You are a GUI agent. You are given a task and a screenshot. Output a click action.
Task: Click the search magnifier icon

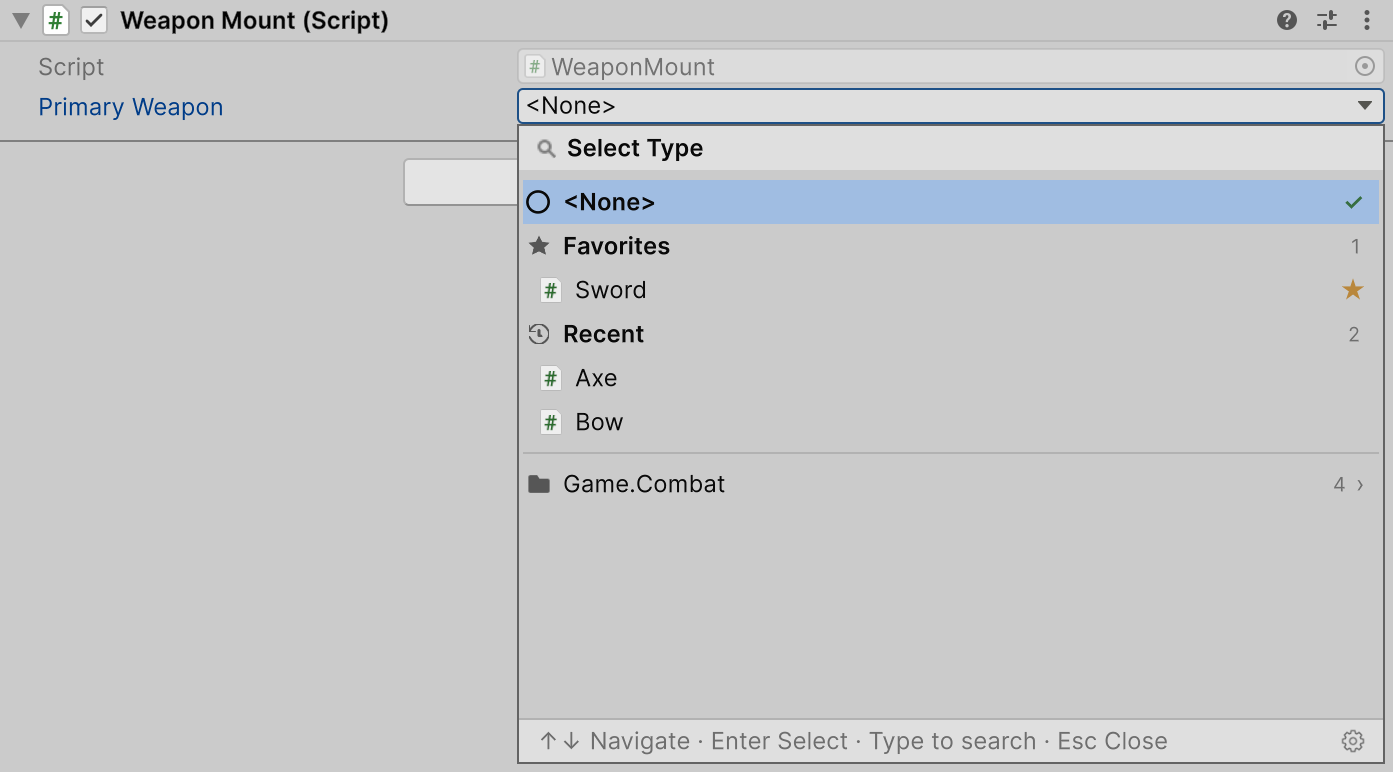[546, 149]
